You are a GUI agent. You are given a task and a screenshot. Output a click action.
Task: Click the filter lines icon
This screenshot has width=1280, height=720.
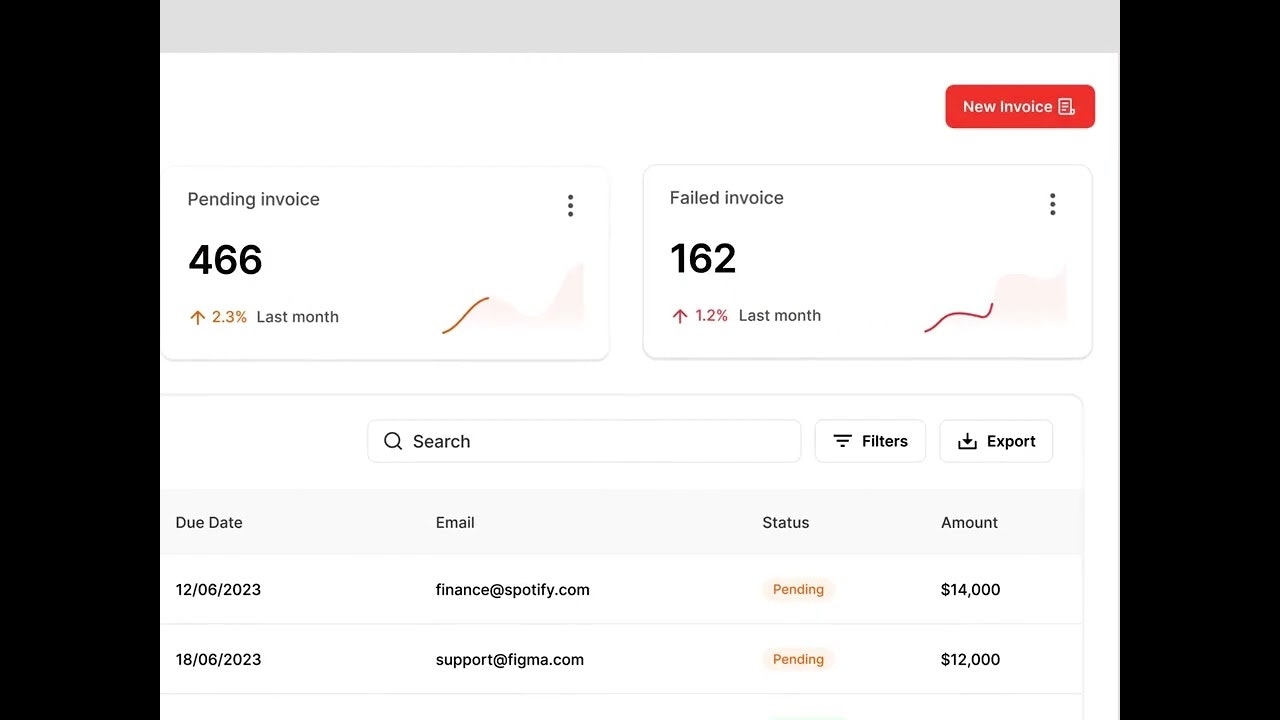[842, 441]
